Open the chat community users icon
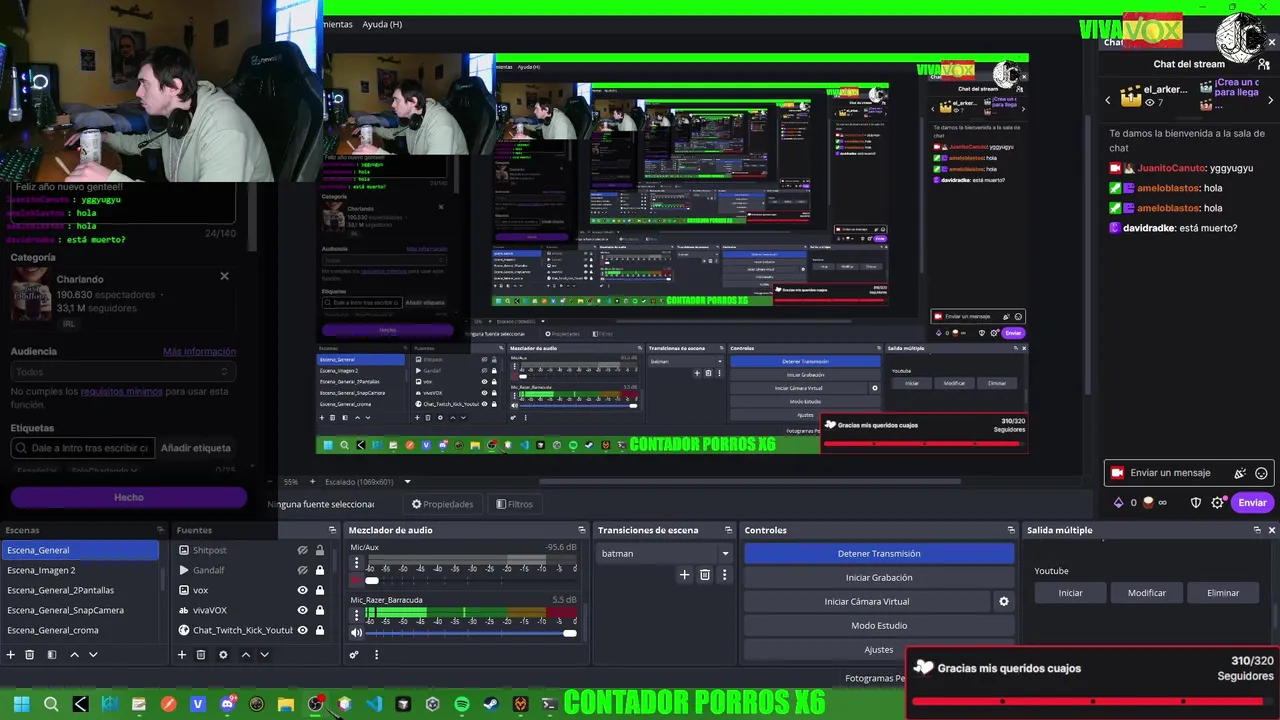 click(1264, 64)
